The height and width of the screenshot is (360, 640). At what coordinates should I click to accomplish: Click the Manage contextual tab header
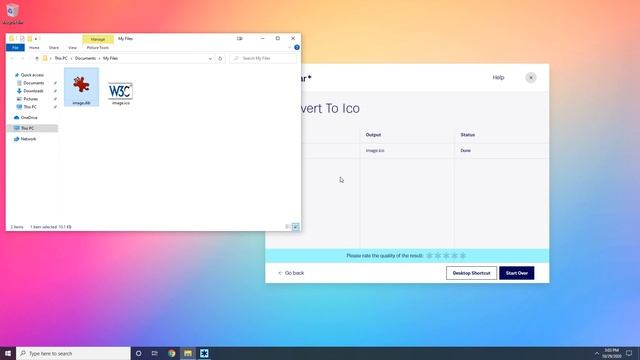[98, 39]
